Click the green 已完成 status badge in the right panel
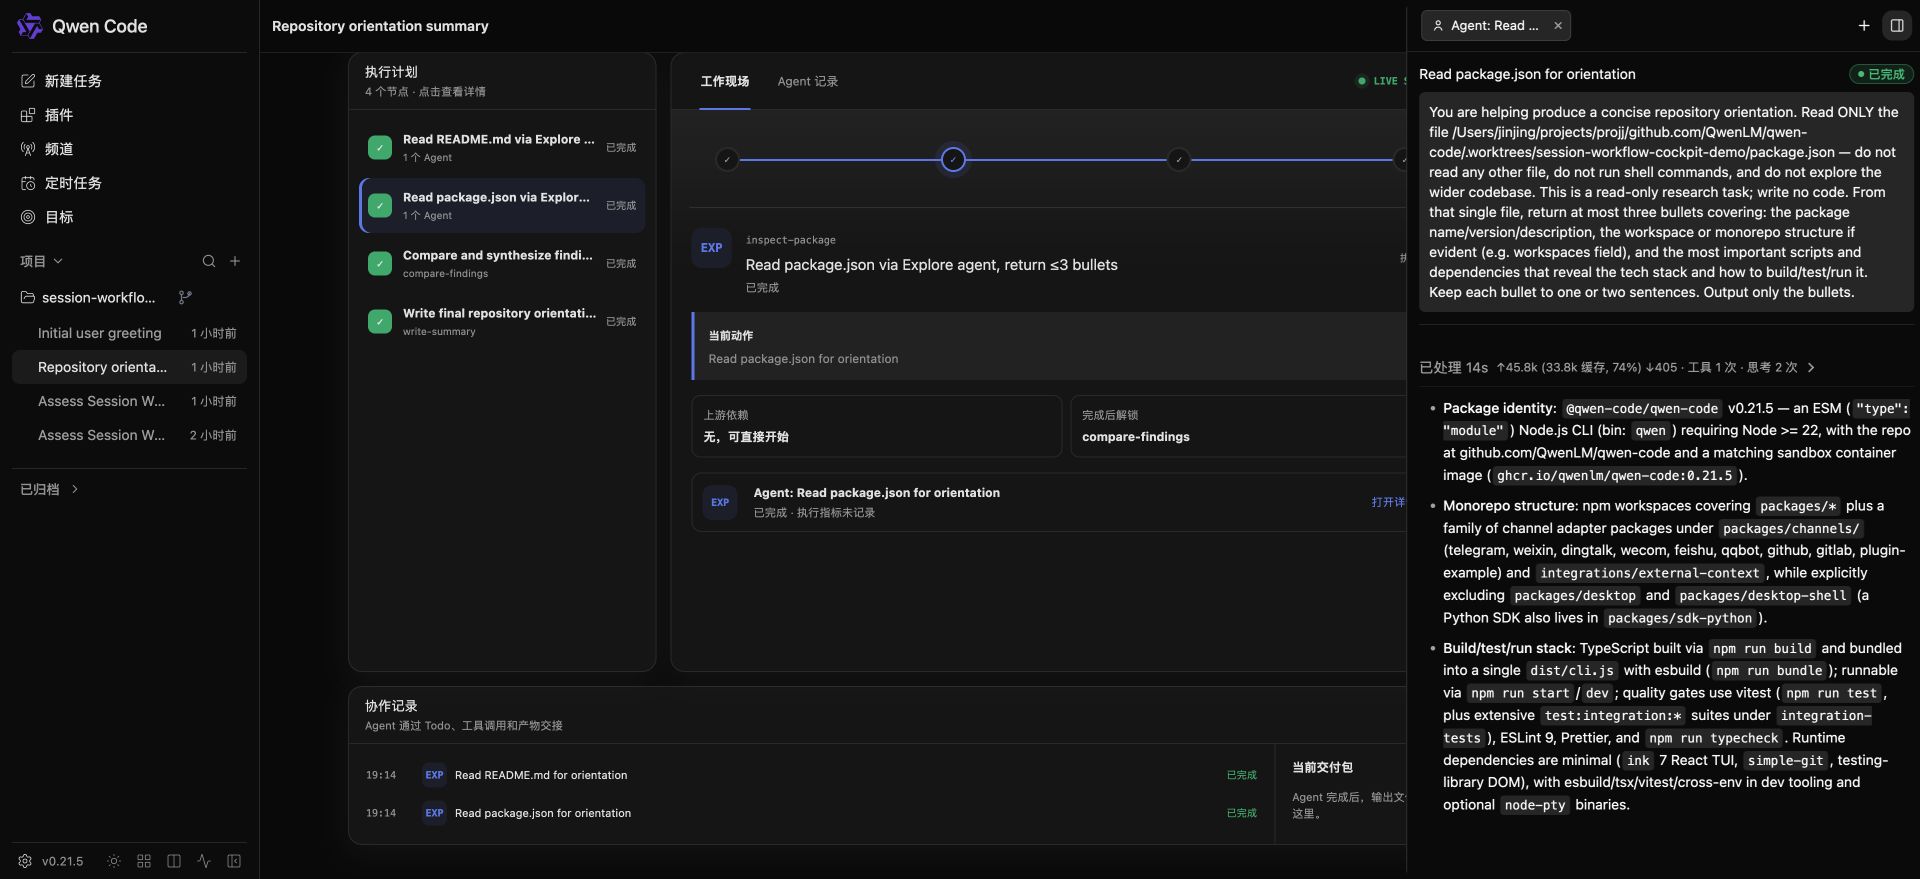This screenshot has height=879, width=1920. (x=1881, y=74)
